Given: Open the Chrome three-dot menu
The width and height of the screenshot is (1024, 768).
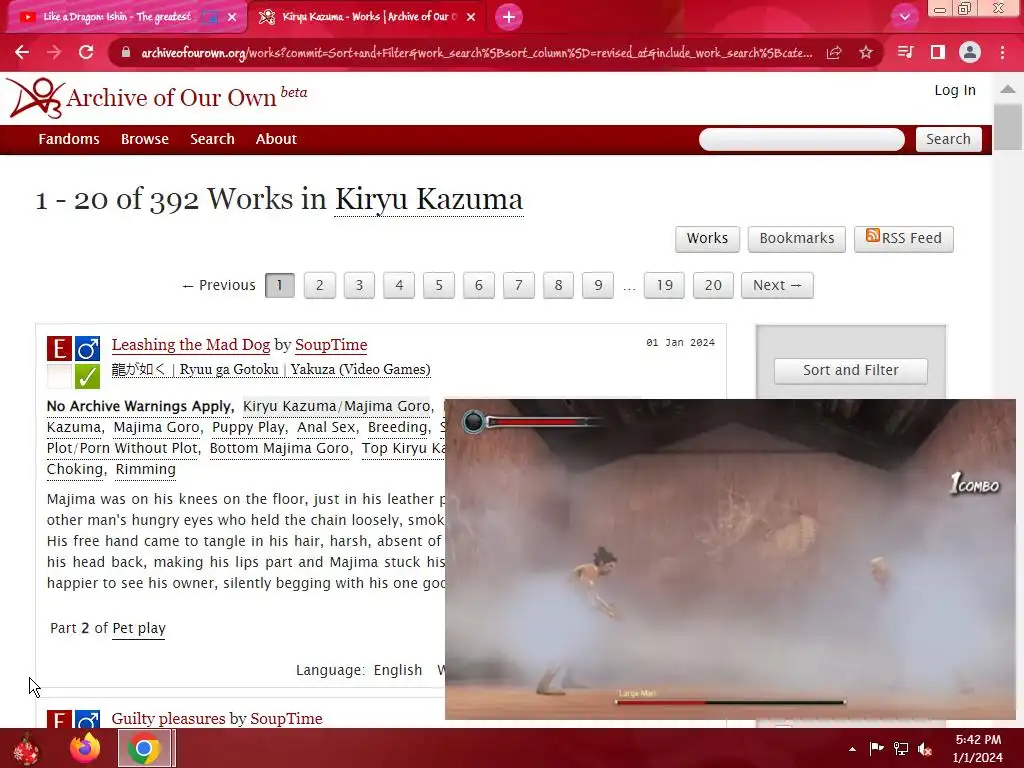Looking at the screenshot, I should coord(1002,52).
